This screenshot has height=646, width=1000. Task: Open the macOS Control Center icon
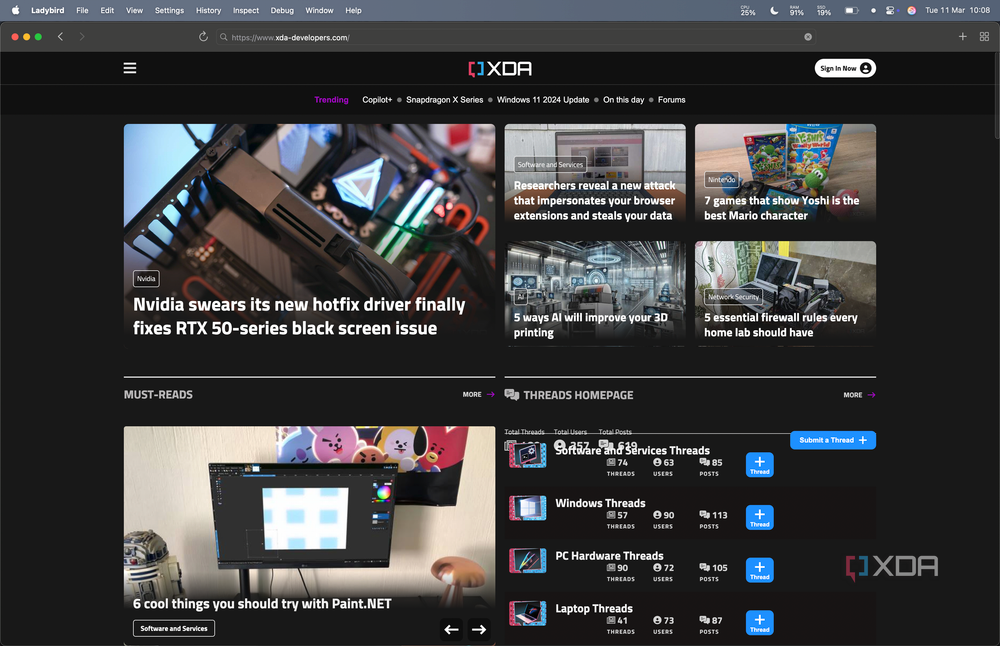[890, 10]
